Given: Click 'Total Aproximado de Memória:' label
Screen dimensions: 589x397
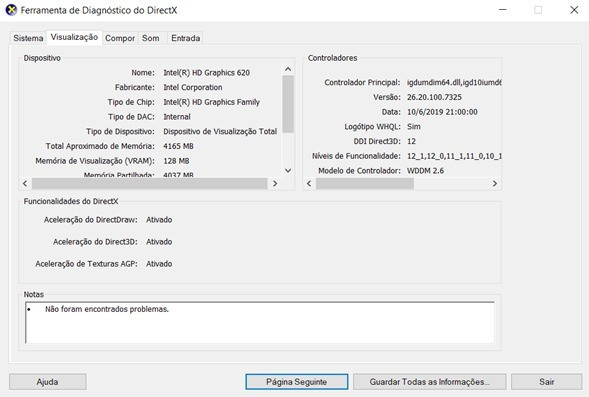Looking at the screenshot, I should pyautogui.click(x=100, y=146).
